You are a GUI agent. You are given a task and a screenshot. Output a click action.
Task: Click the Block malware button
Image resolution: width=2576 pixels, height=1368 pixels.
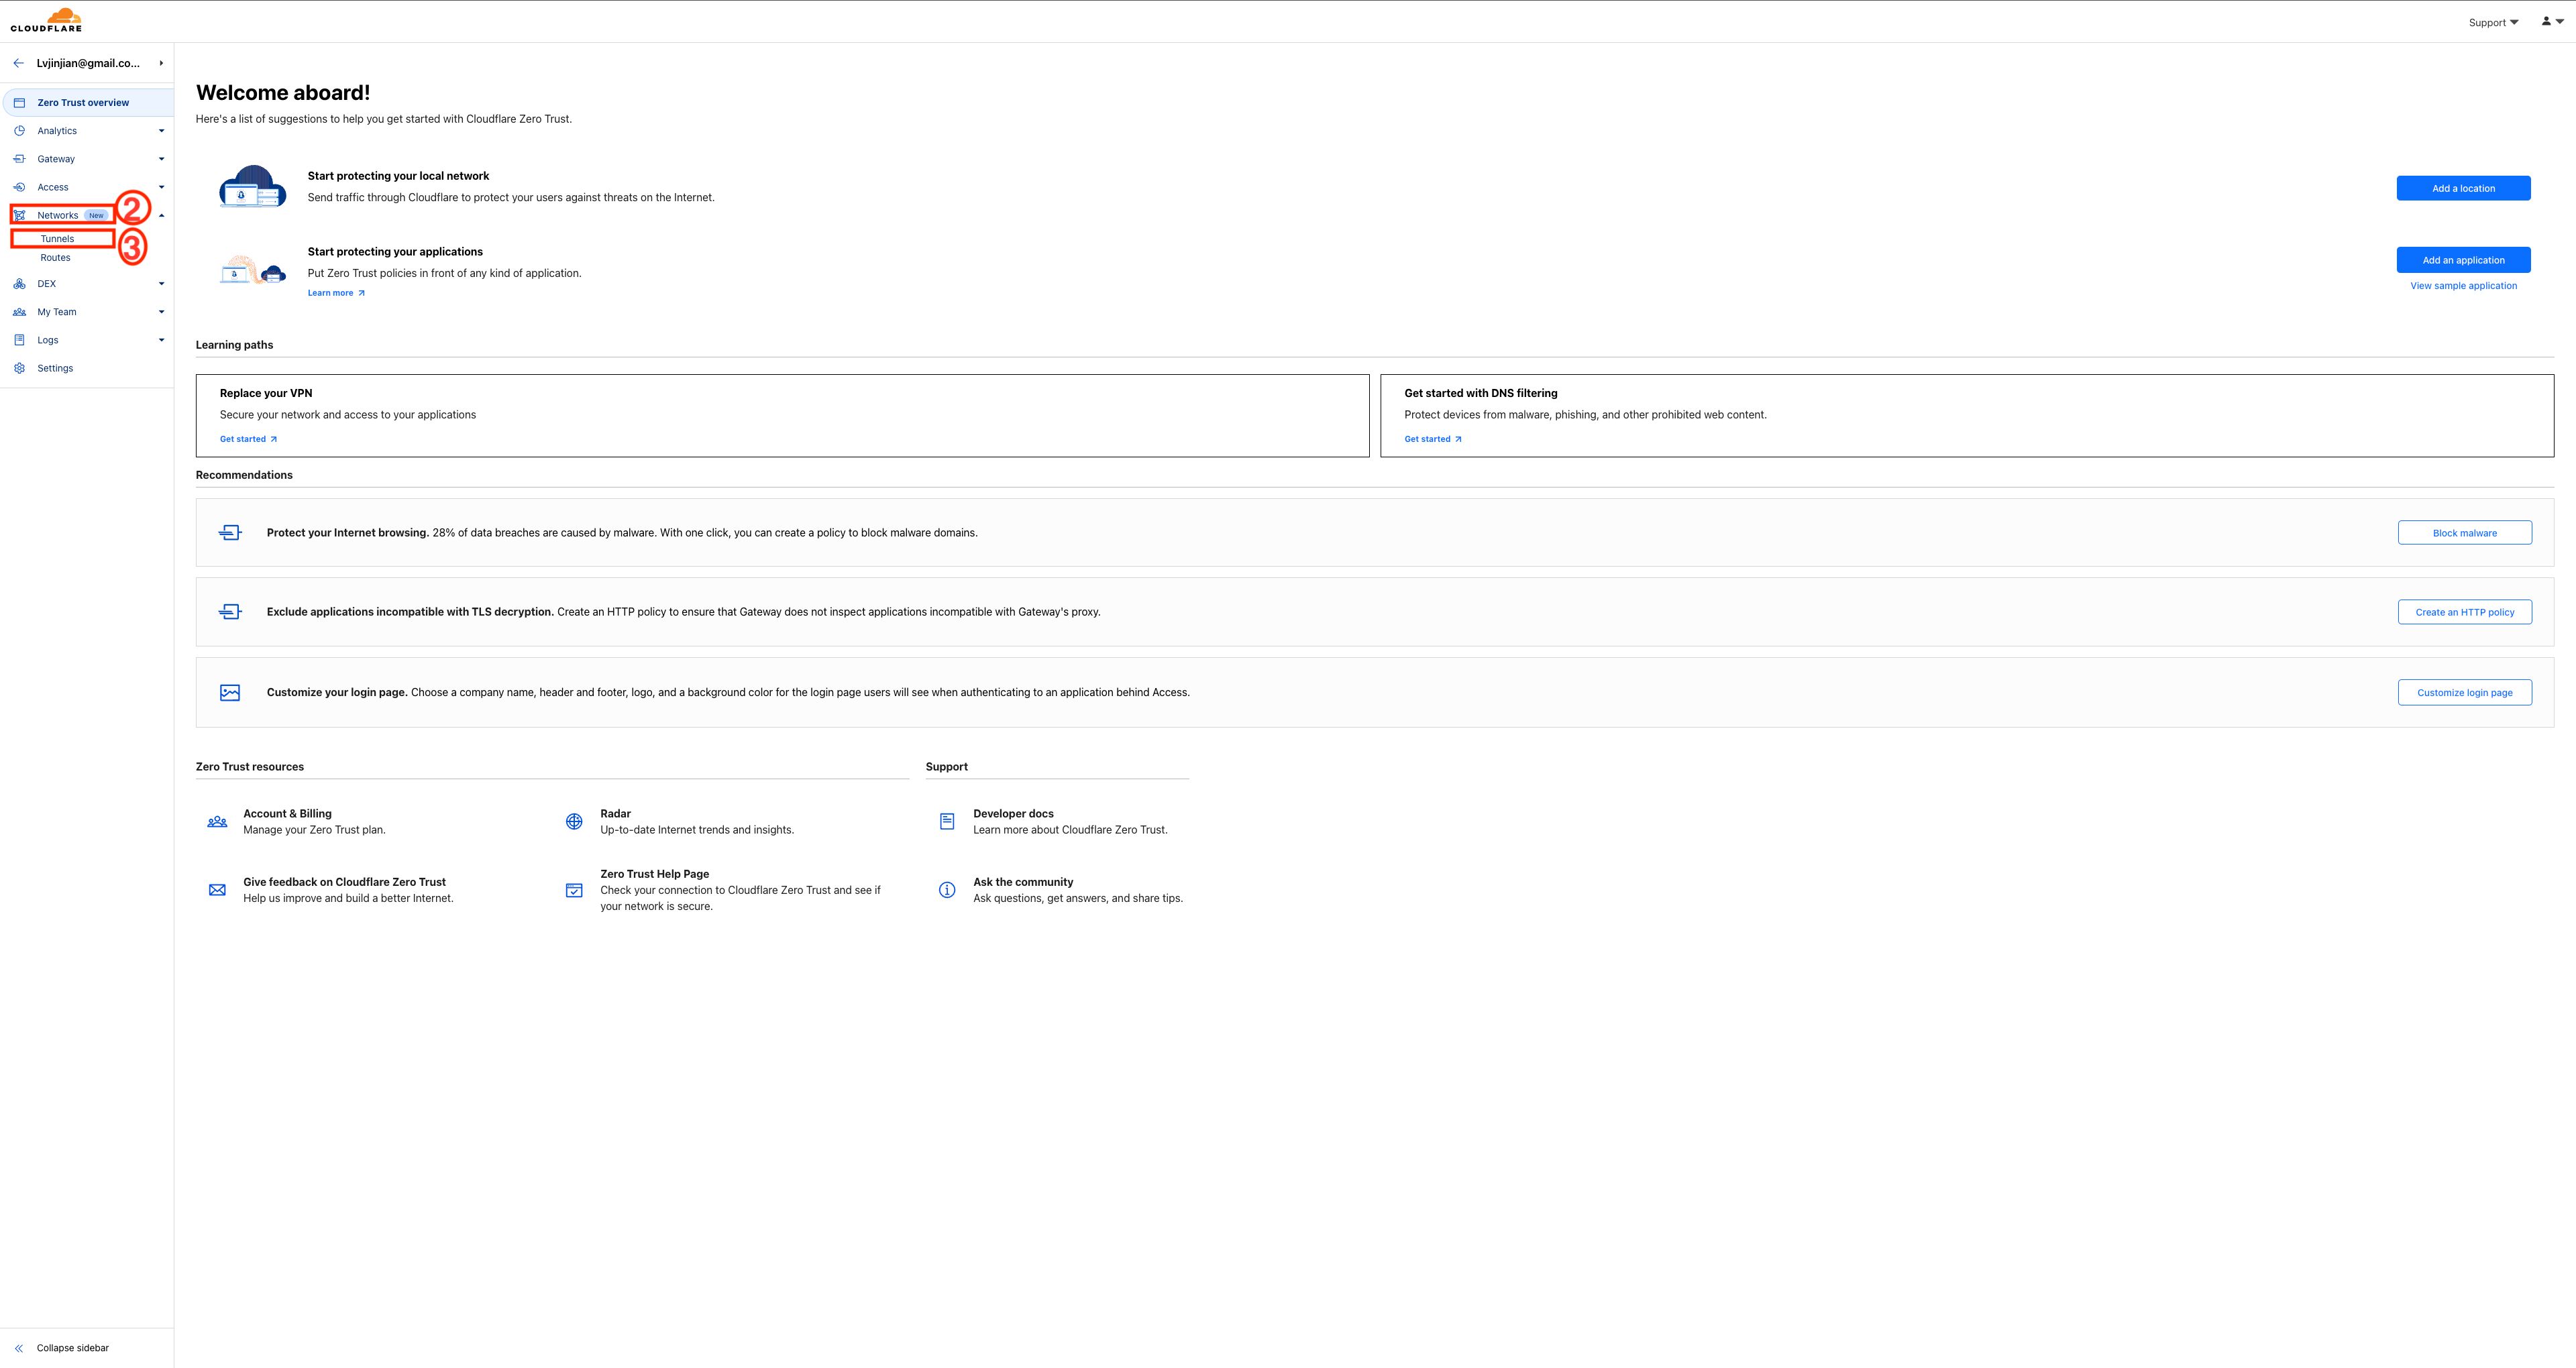pos(2464,533)
